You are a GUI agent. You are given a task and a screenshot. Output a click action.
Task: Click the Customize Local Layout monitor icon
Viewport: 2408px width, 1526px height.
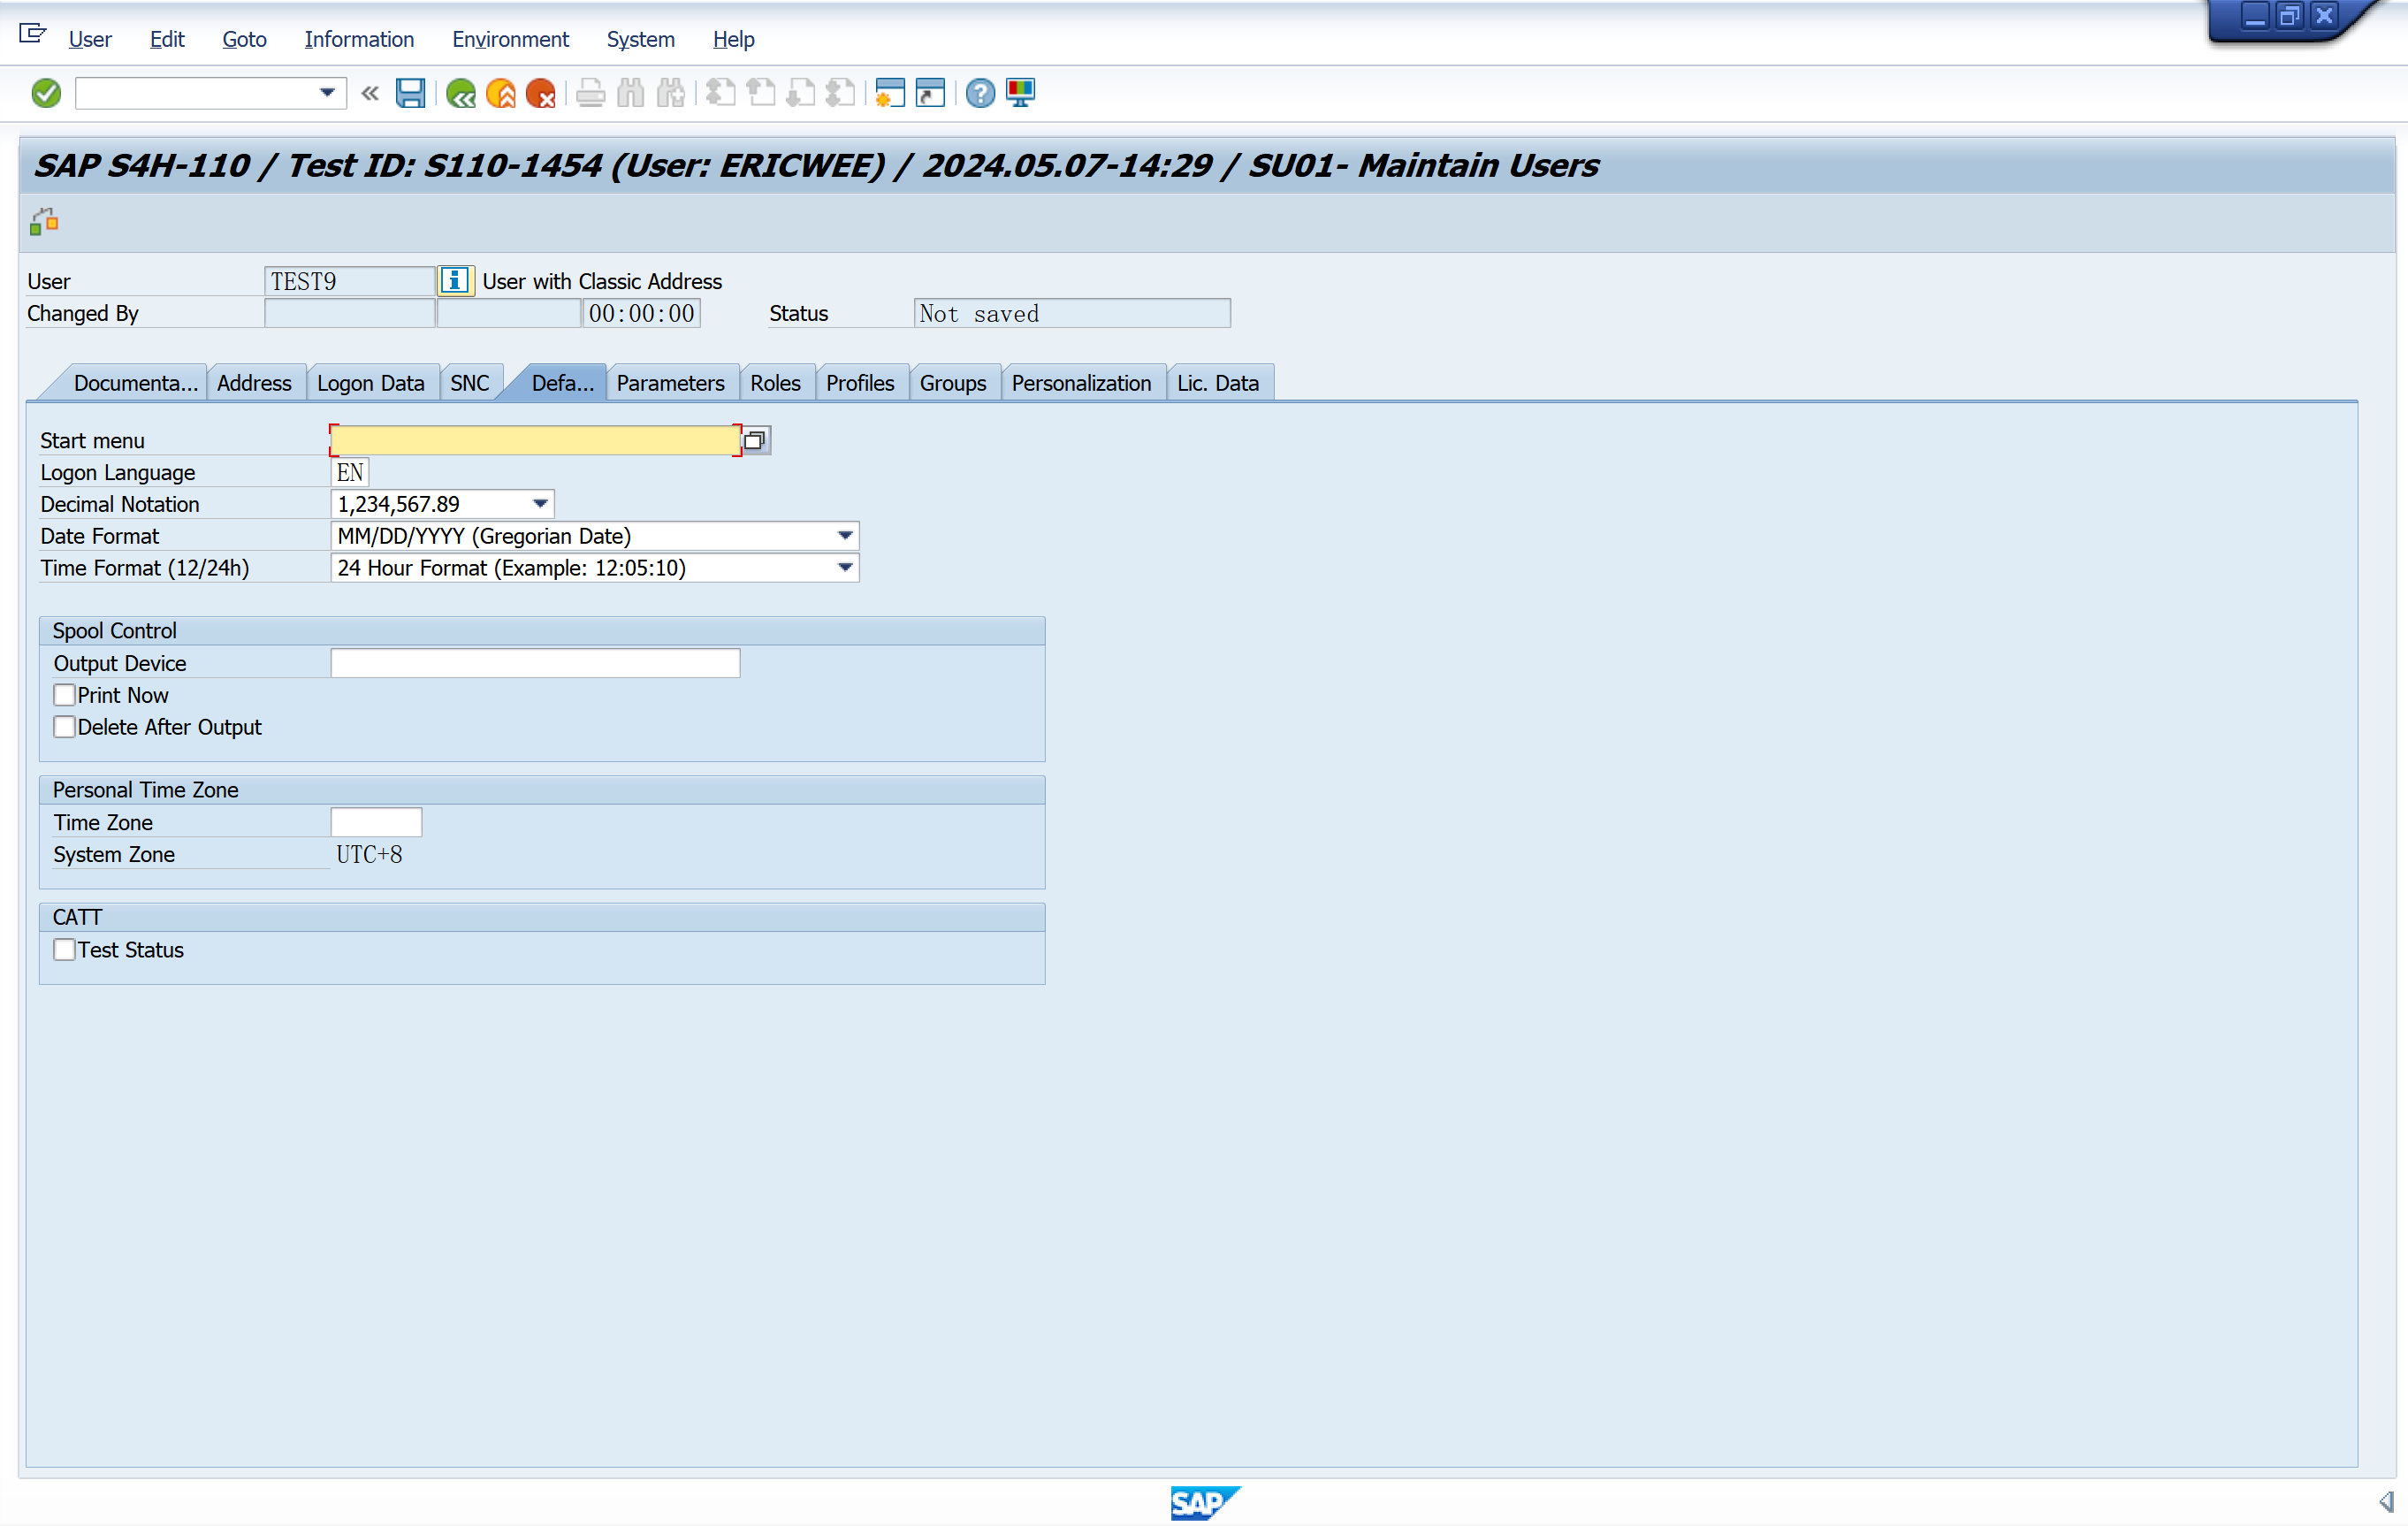pyautogui.click(x=1021, y=93)
